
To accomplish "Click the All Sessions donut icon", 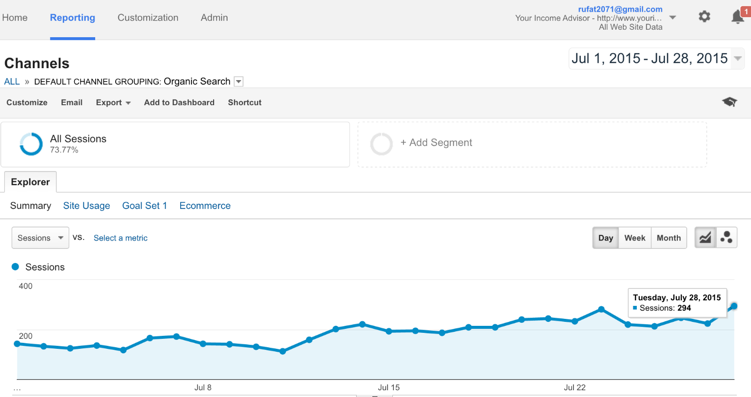I will point(31,144).
